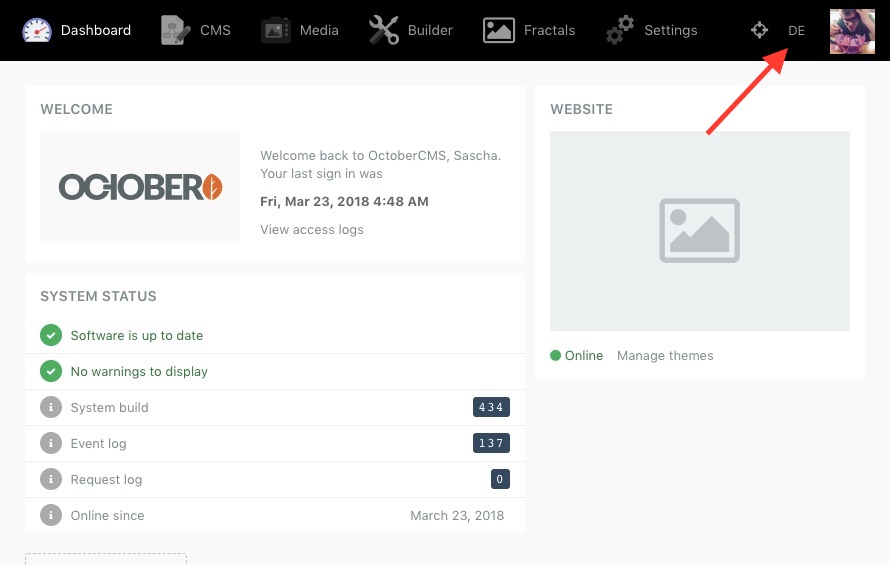890x565 pixels.
Task: Click the Builder wrench and screwdriver icon
Action: [384, 30]
